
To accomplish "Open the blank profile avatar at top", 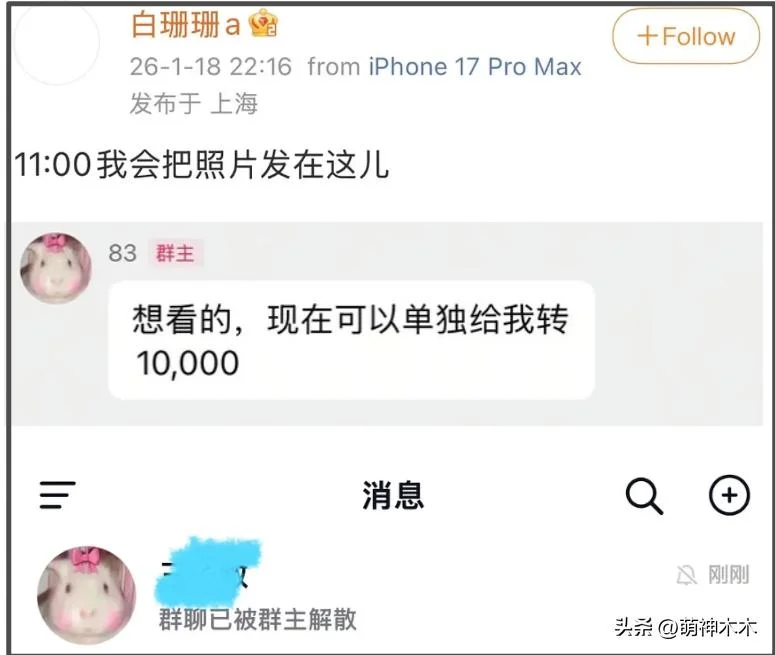I will (56, 43).
